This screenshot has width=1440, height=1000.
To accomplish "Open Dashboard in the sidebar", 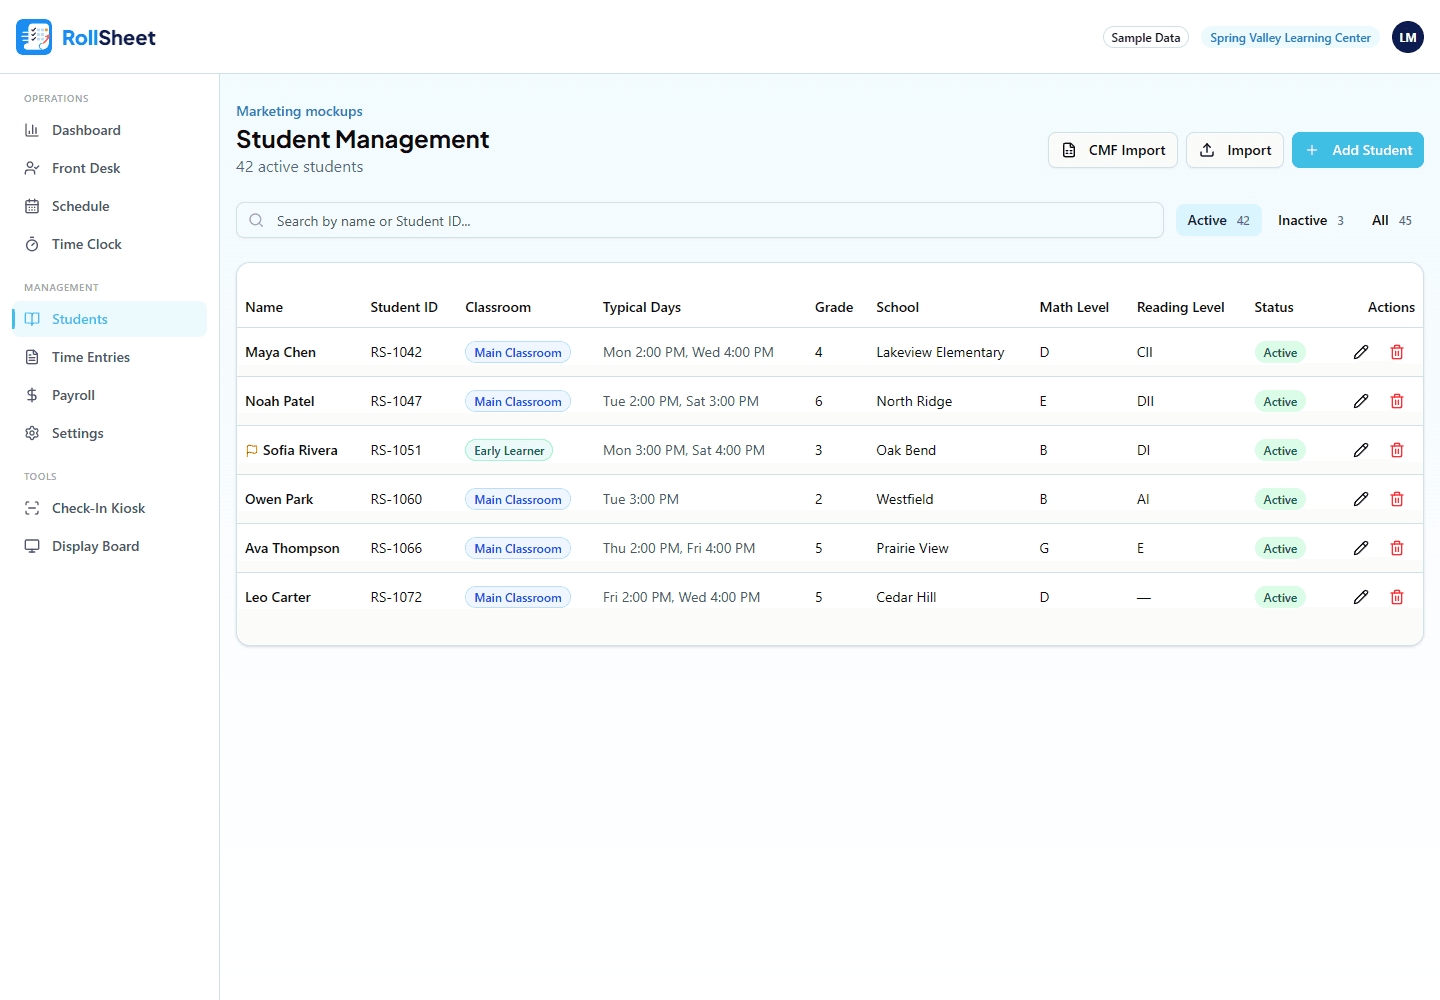I will coord(110,130).
